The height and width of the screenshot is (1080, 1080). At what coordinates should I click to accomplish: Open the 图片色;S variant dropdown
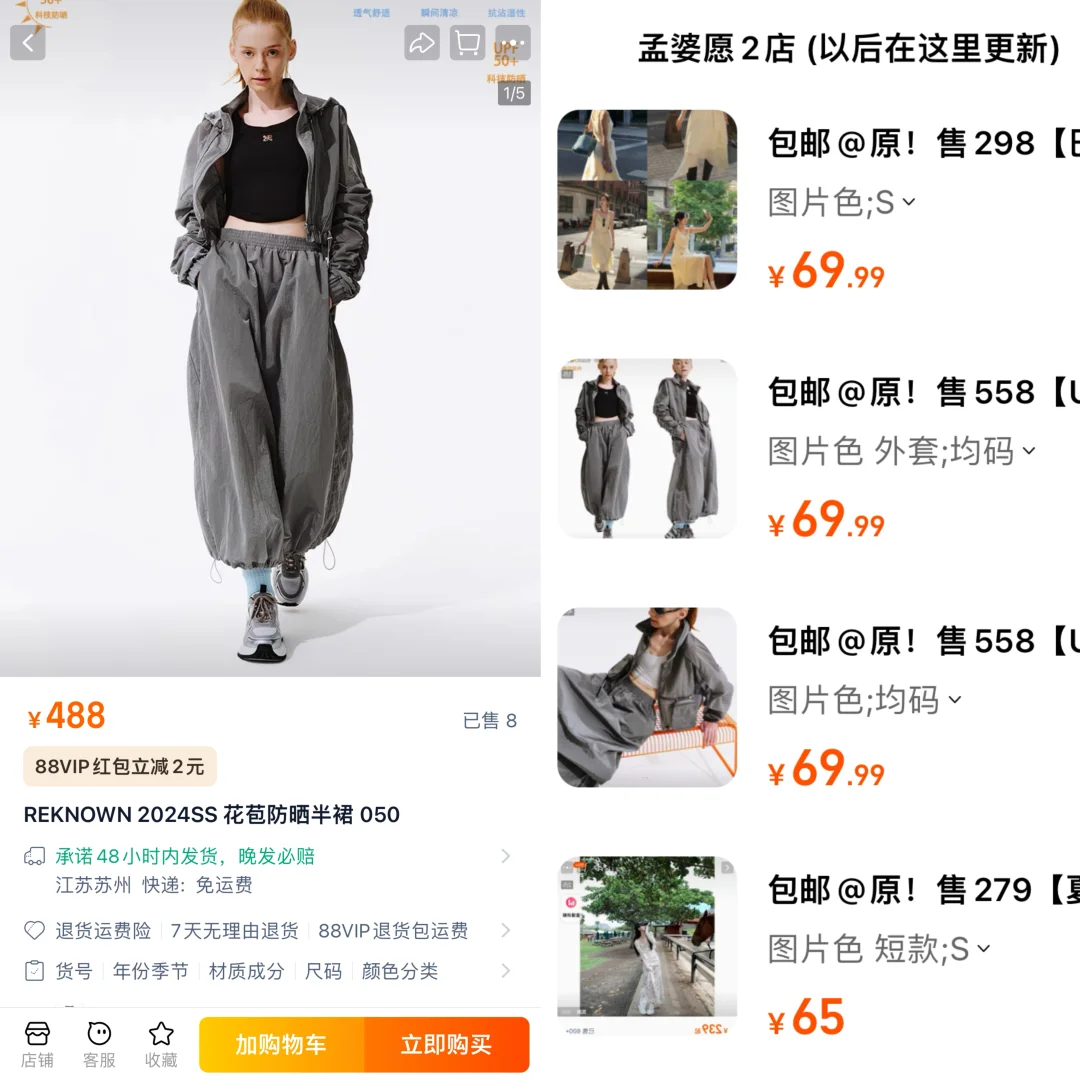pos(842,202)
